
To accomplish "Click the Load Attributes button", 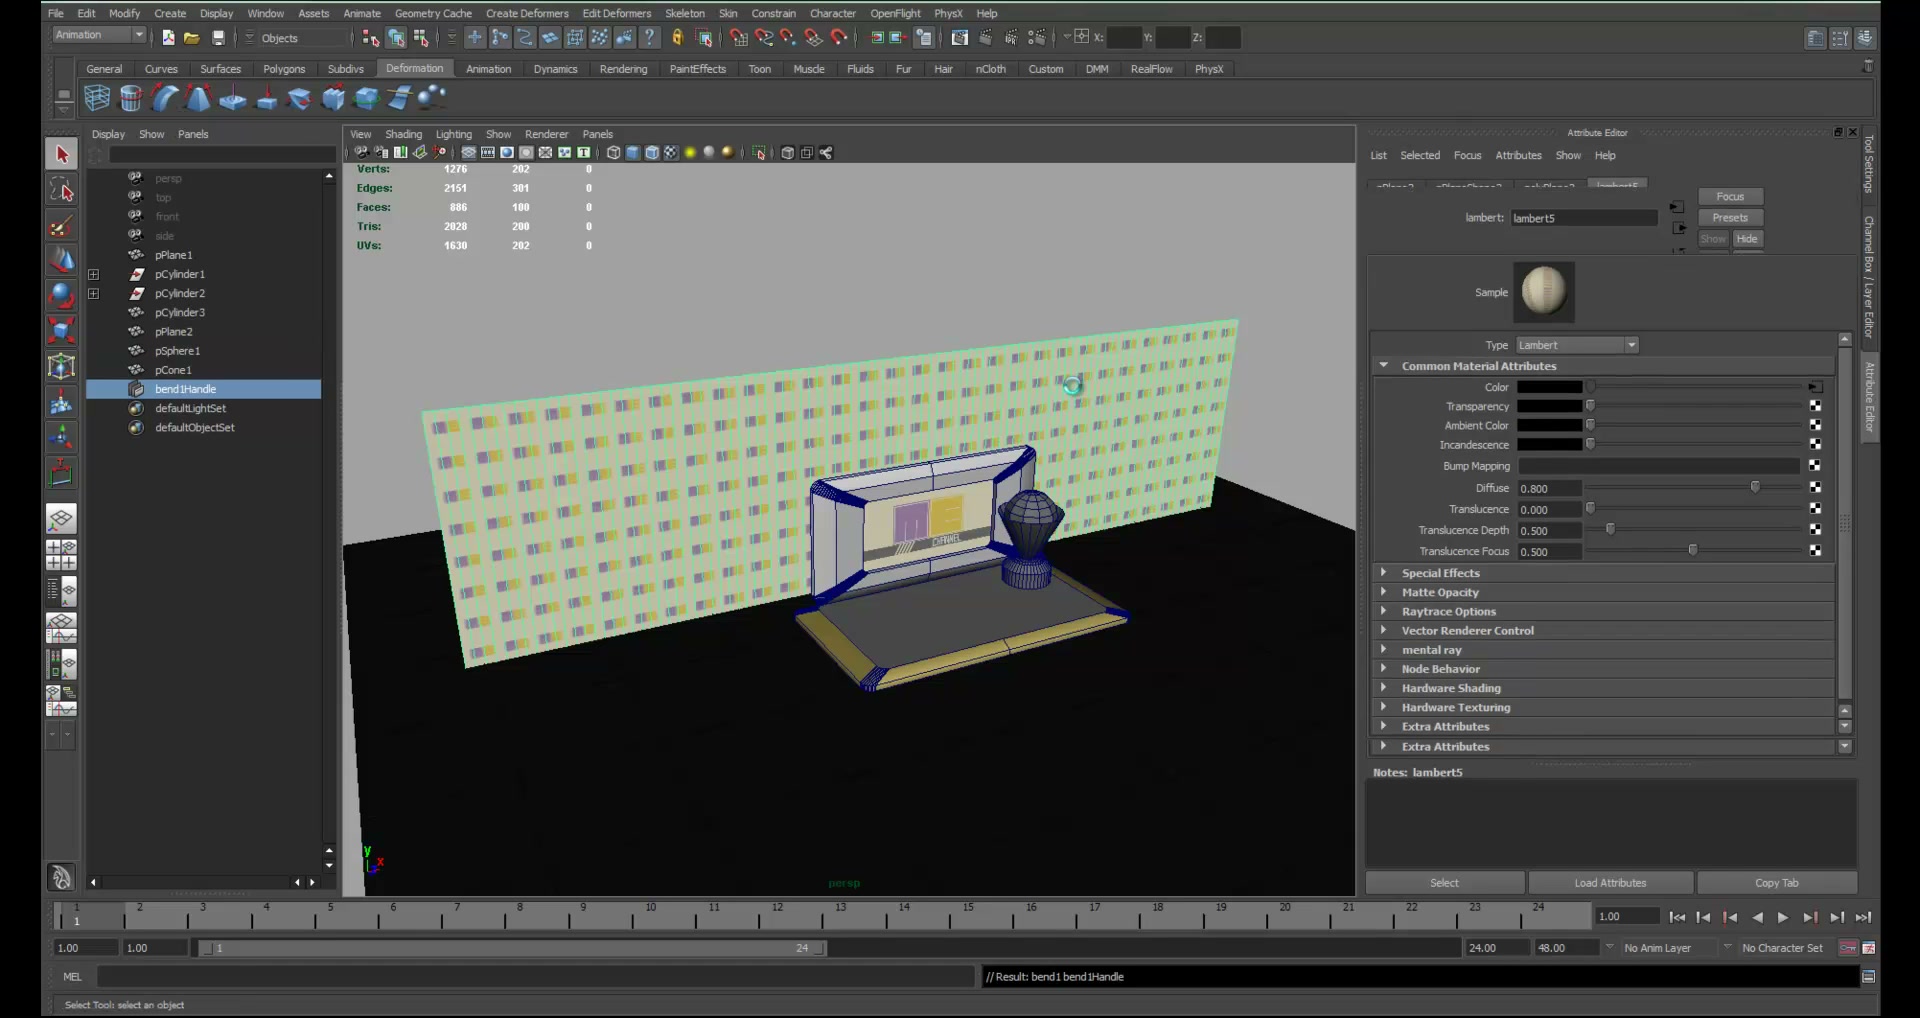I will 1610,883.
